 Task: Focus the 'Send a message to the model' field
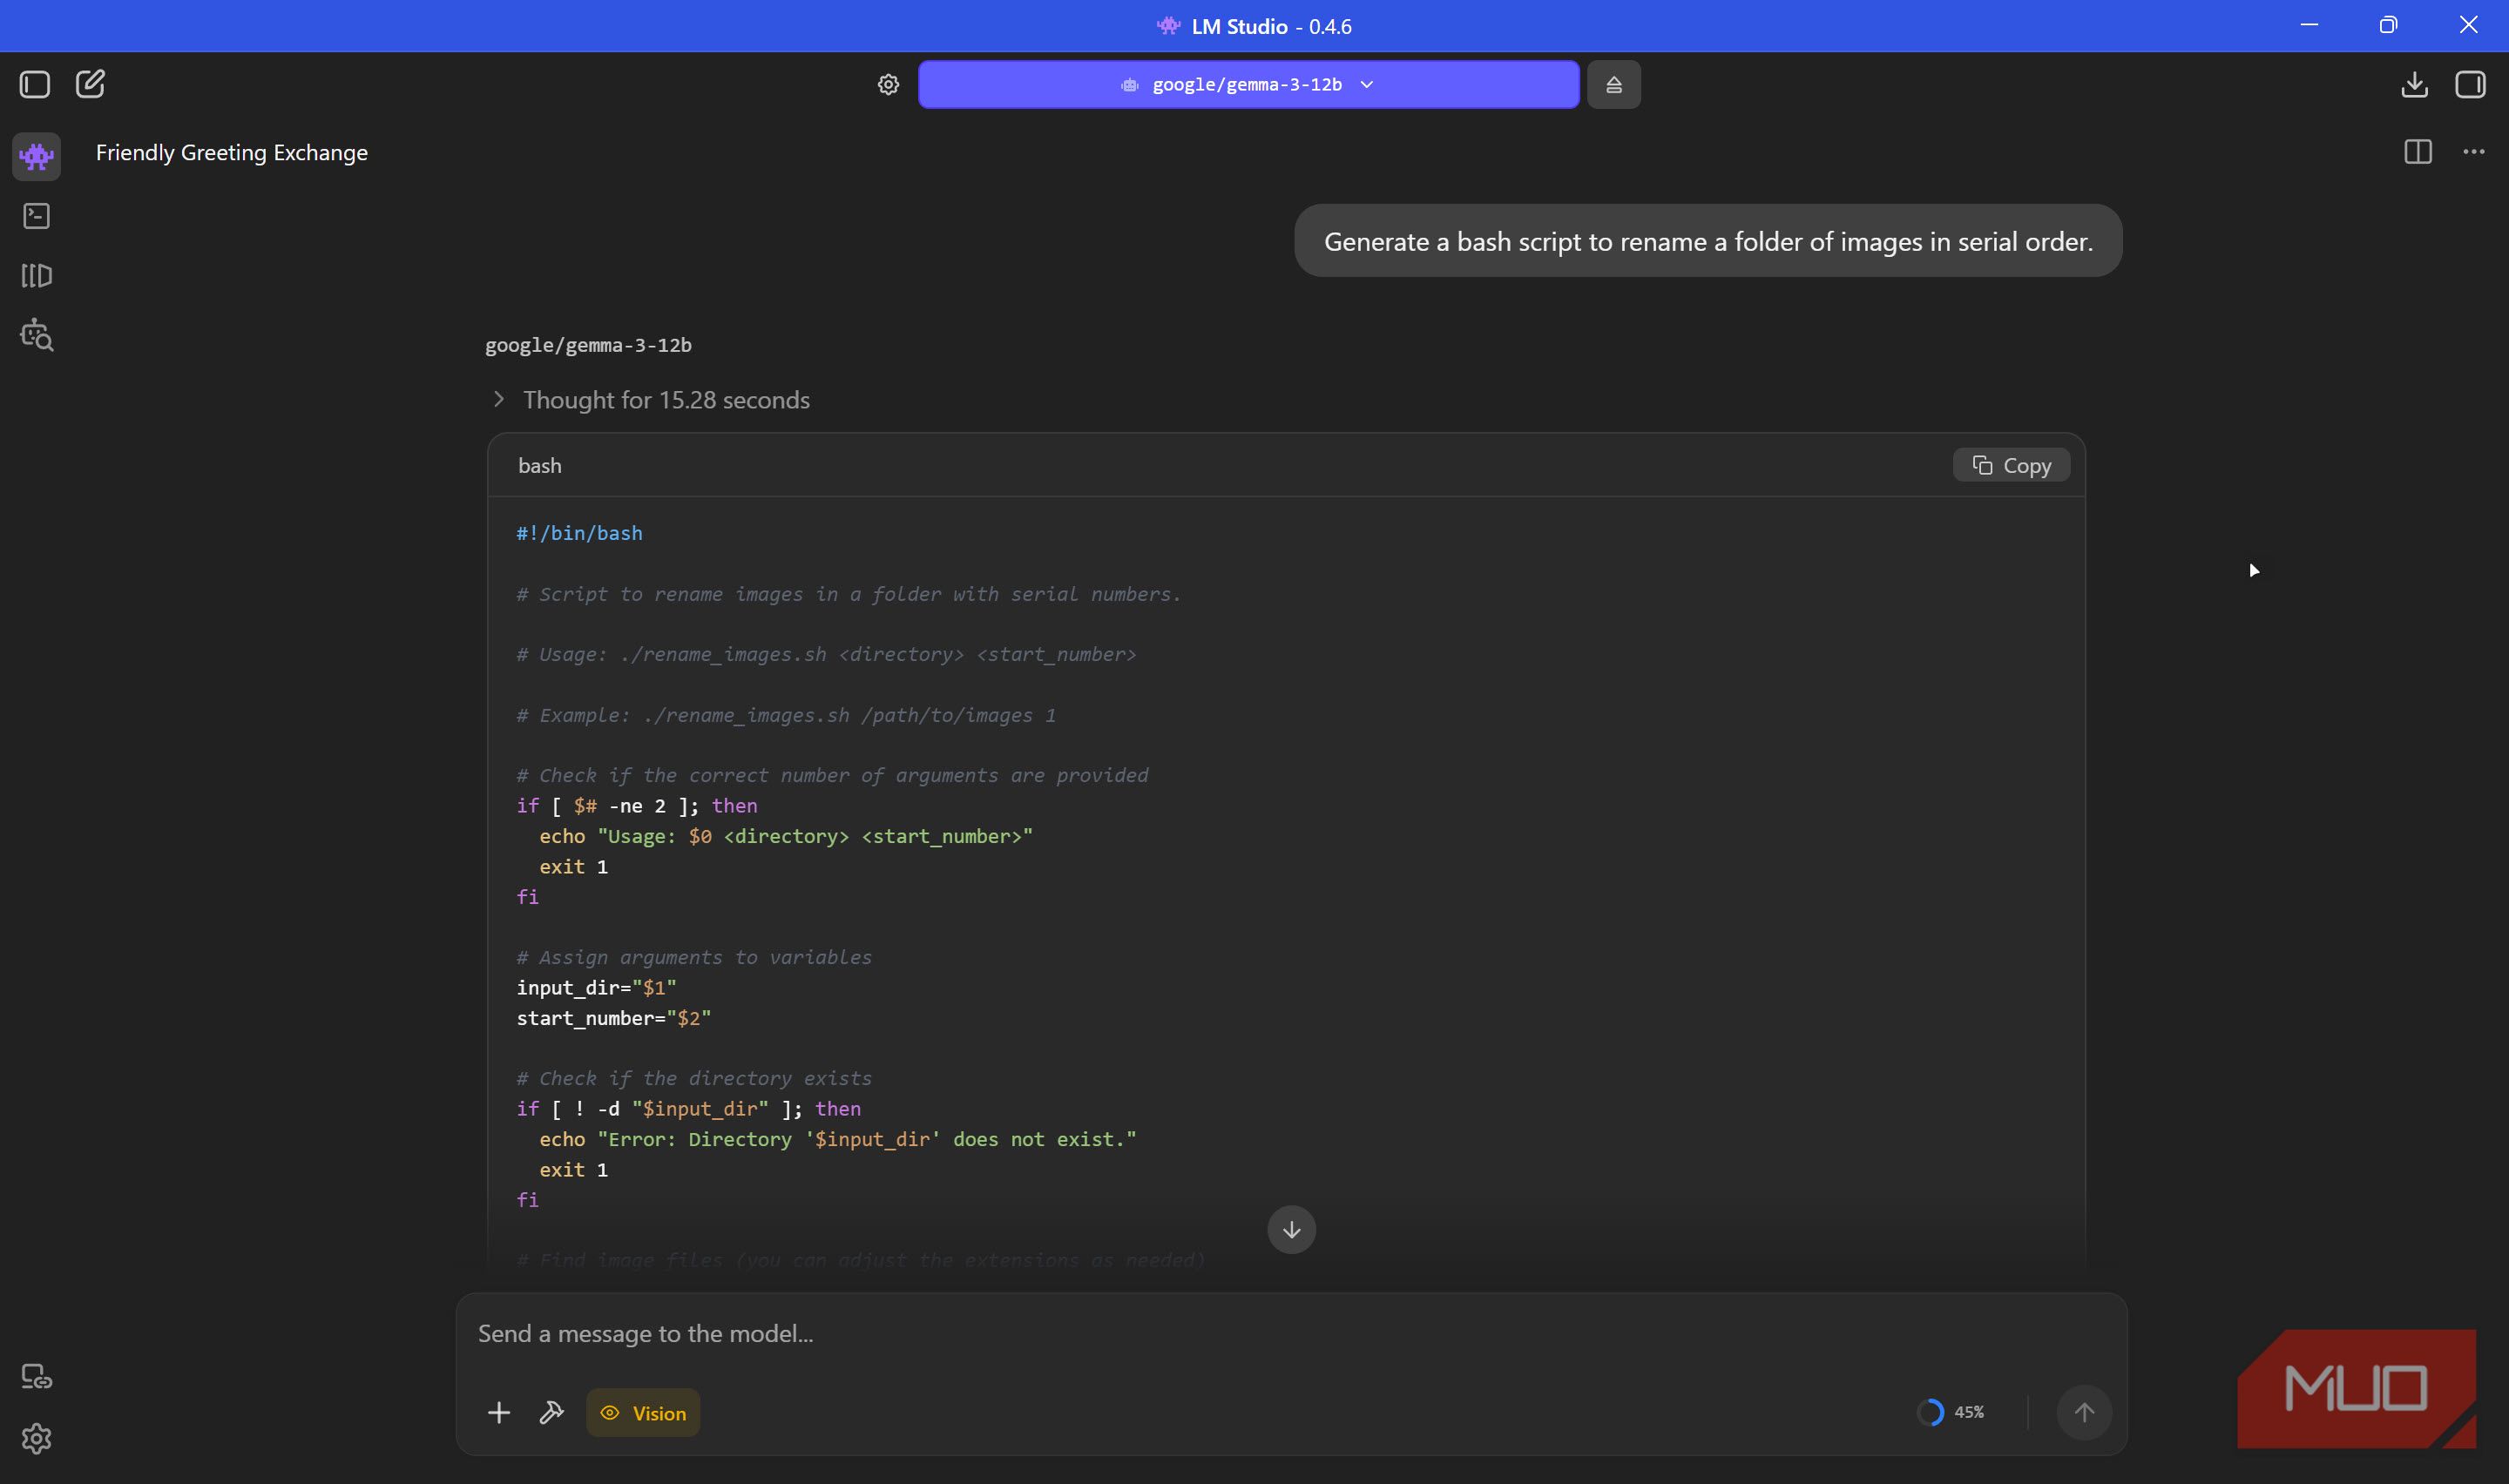[x=1291, y=1334]
